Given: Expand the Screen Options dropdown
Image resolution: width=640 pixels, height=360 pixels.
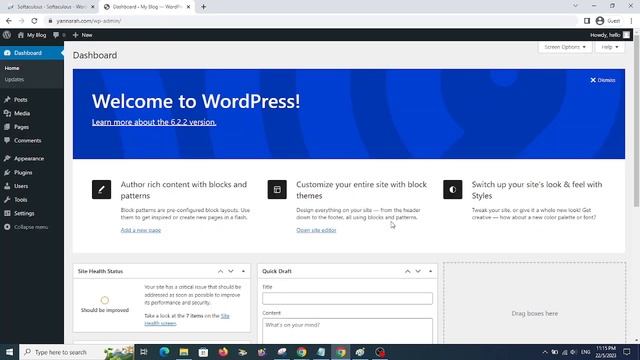Looking at the screenshot, I should click(x=565, y=47).
